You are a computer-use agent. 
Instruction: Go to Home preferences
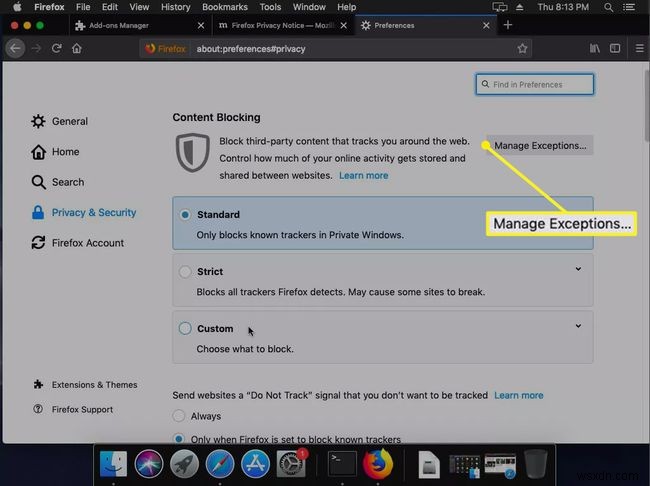tap(55, 152)
